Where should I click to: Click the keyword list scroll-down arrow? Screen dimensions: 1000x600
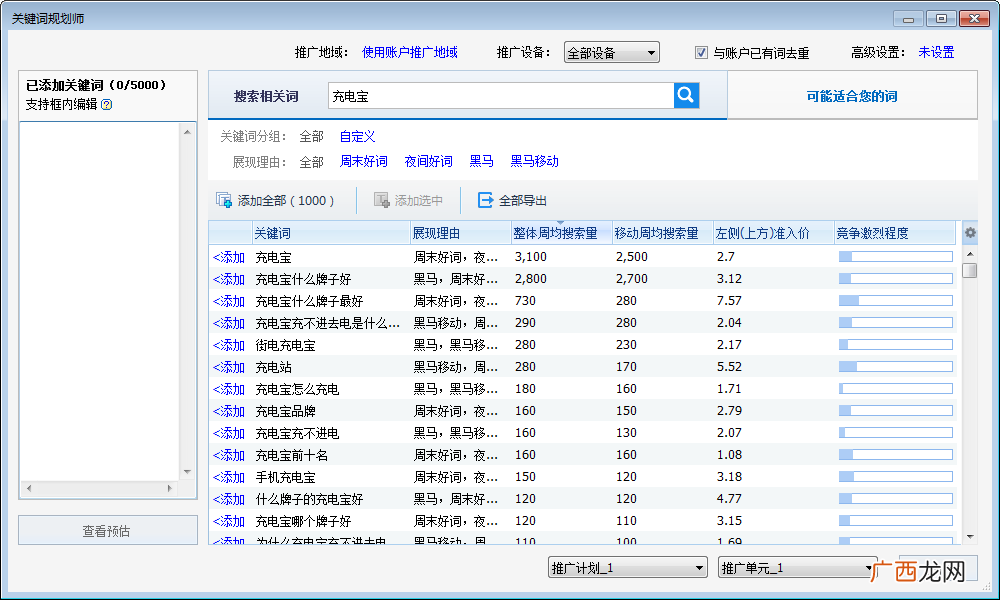click(x=970, y=537)
